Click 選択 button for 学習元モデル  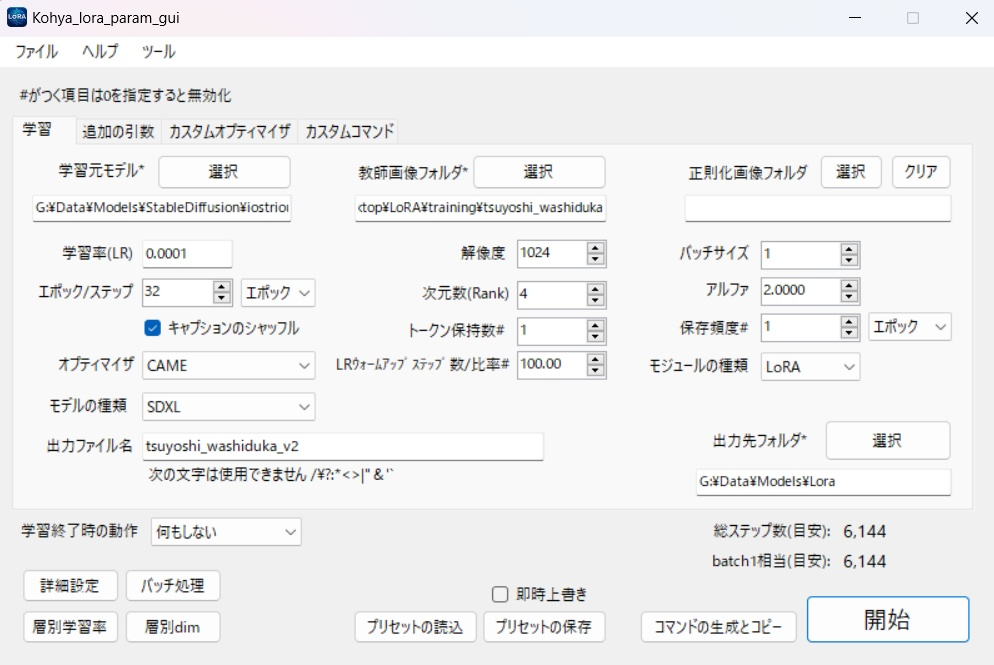224,172
